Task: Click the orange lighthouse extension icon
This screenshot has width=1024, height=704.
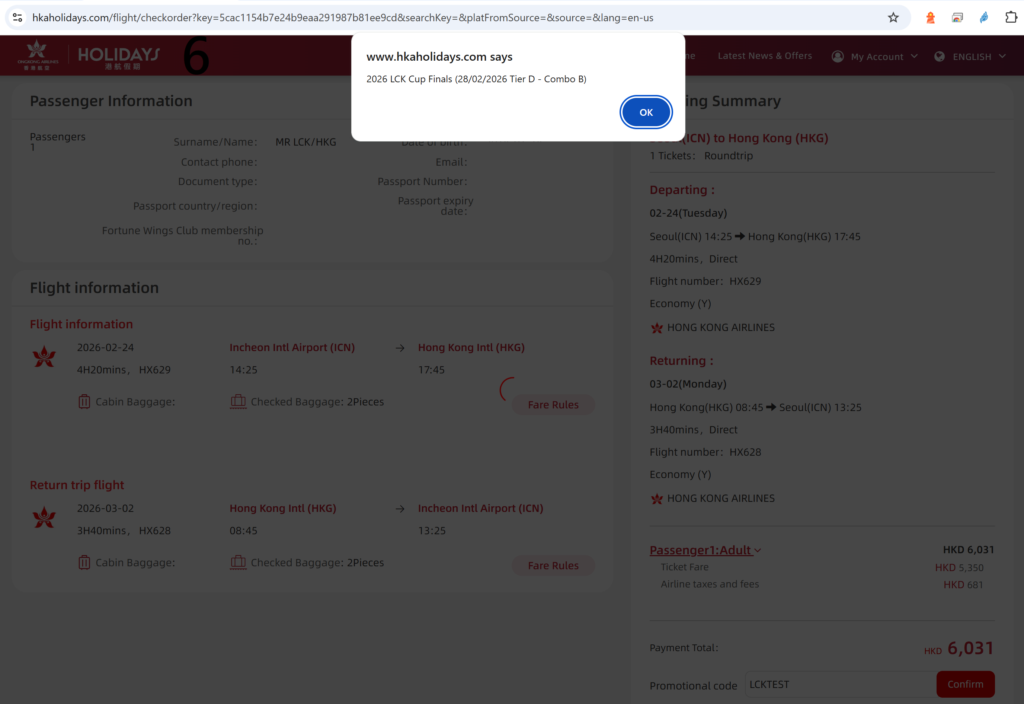Action: click(931, 17)
